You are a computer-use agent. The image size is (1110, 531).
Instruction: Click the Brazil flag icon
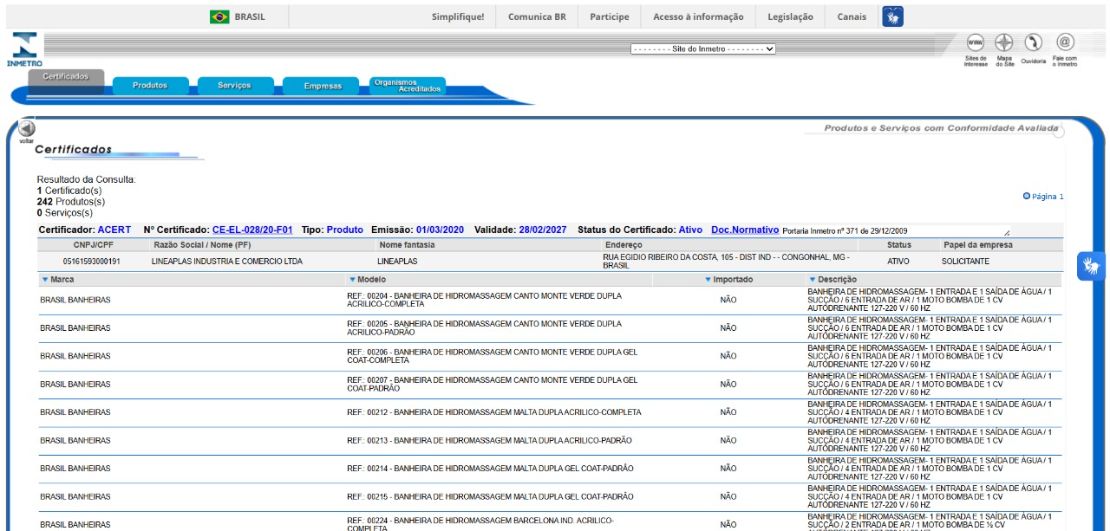(x=219, y=17)
